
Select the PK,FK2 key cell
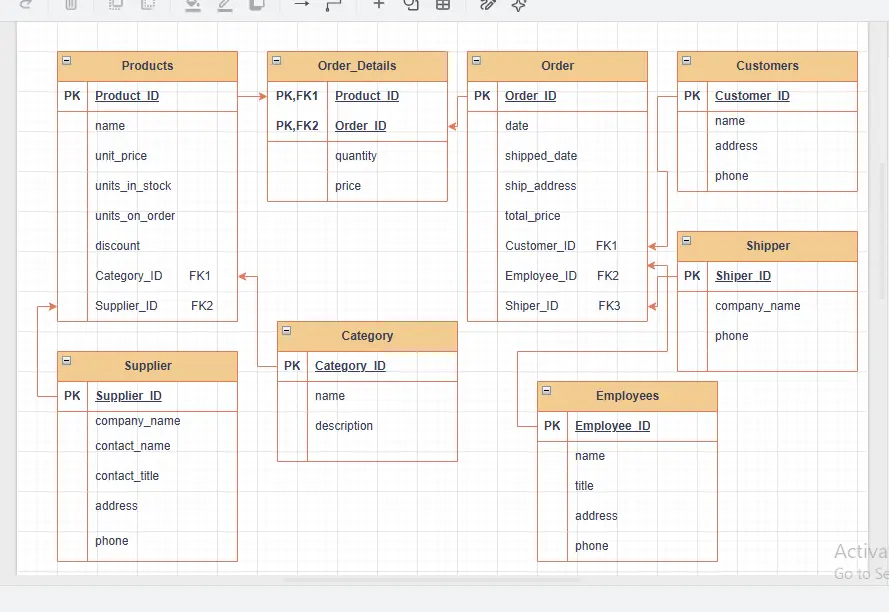(297, 126)
